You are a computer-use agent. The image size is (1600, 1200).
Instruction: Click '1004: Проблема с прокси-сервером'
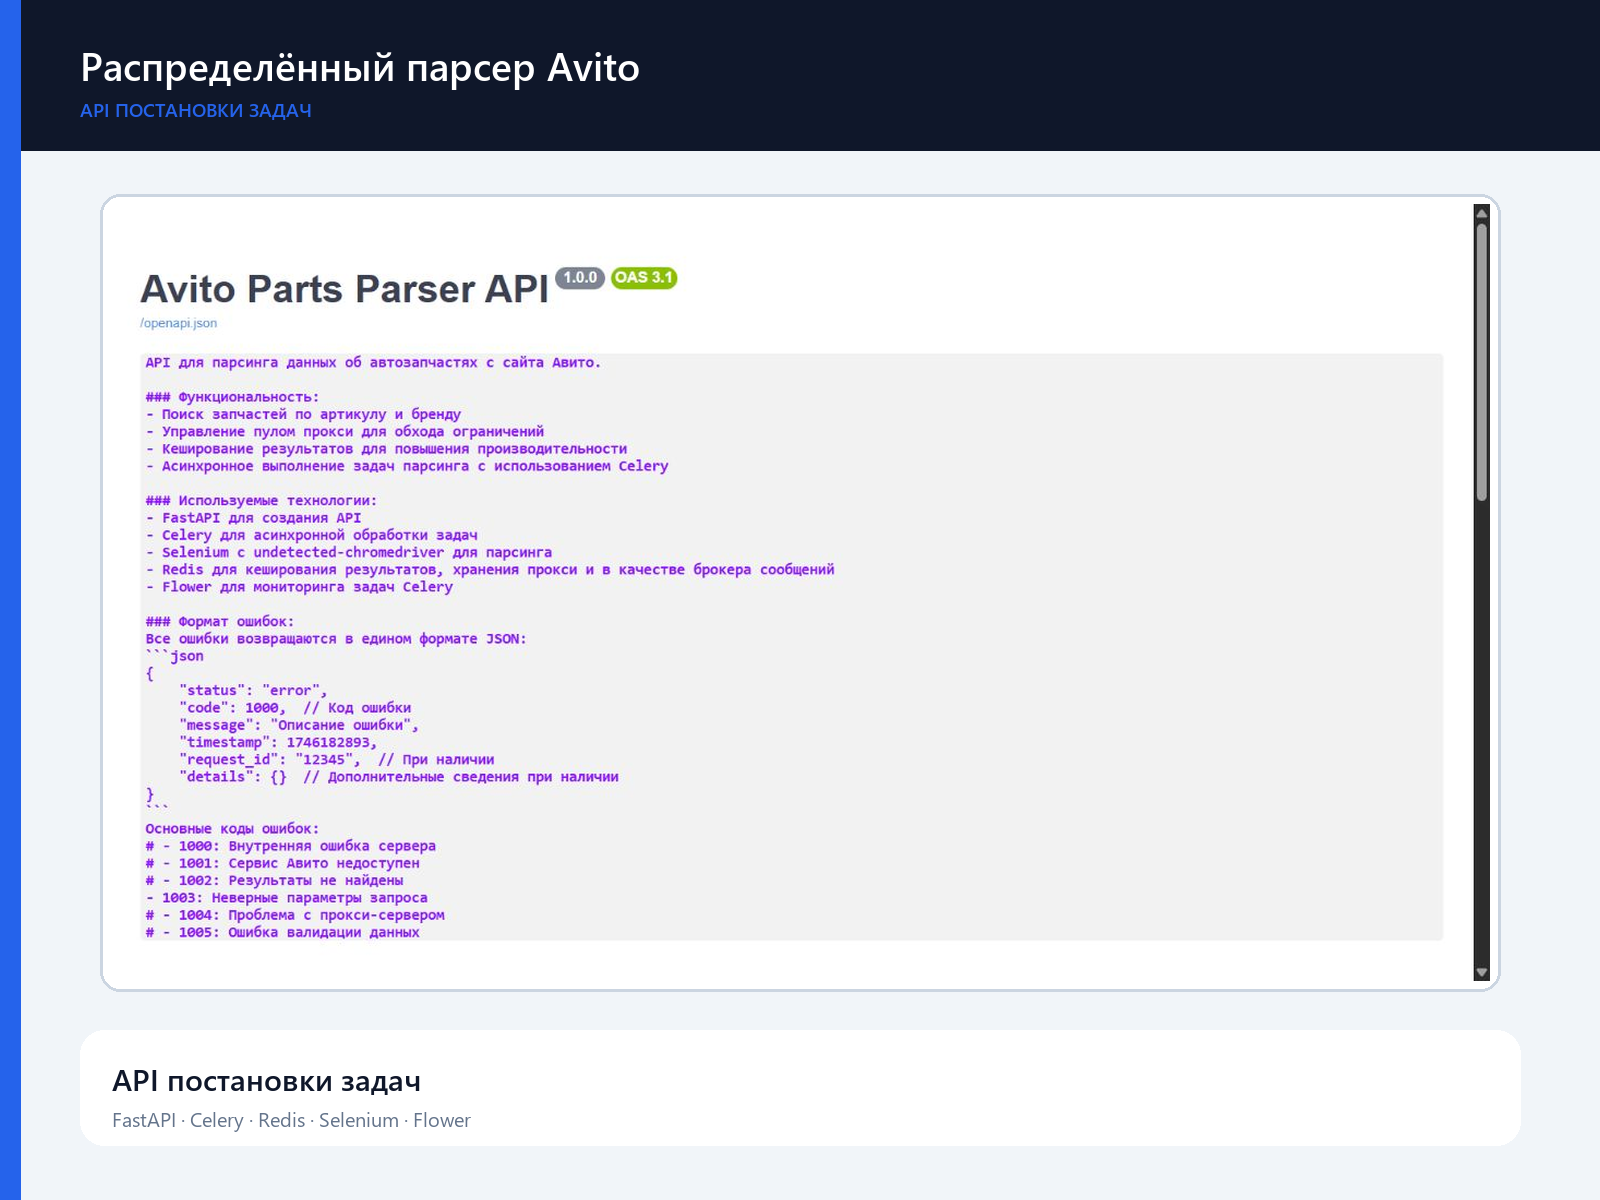(x=311, y=915)
